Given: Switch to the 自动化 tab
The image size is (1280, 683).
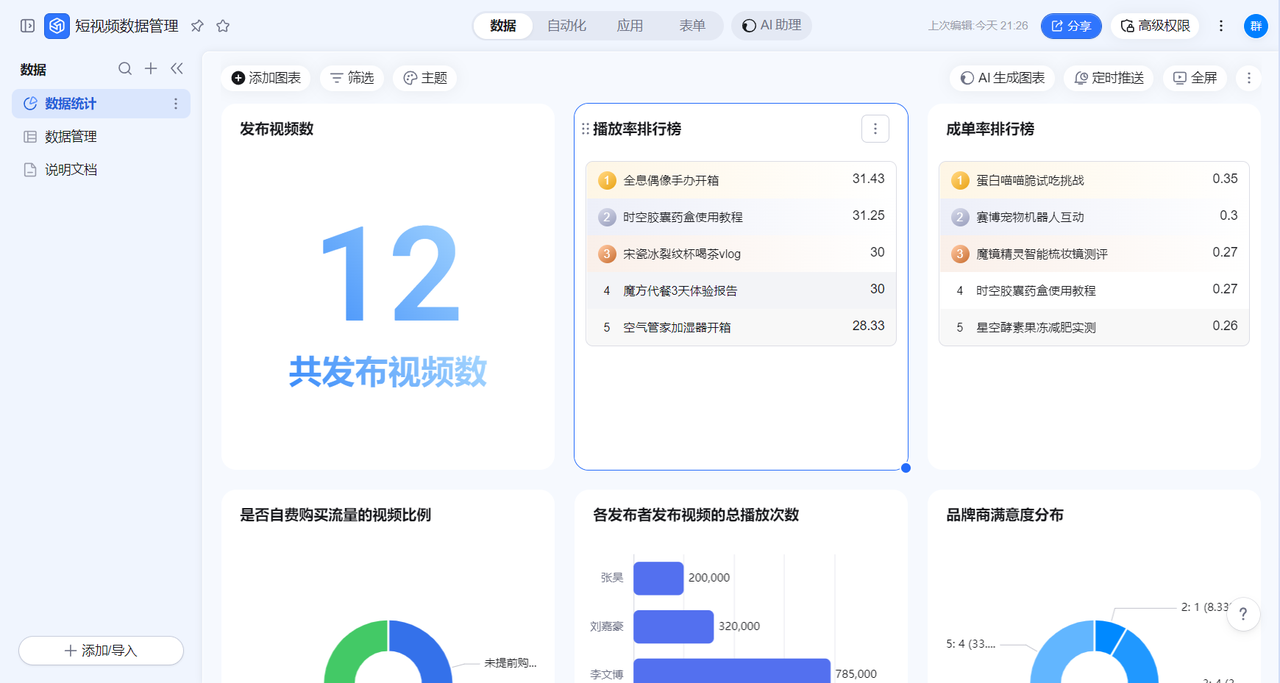Looking at the screenshot, I should point(566,26).
